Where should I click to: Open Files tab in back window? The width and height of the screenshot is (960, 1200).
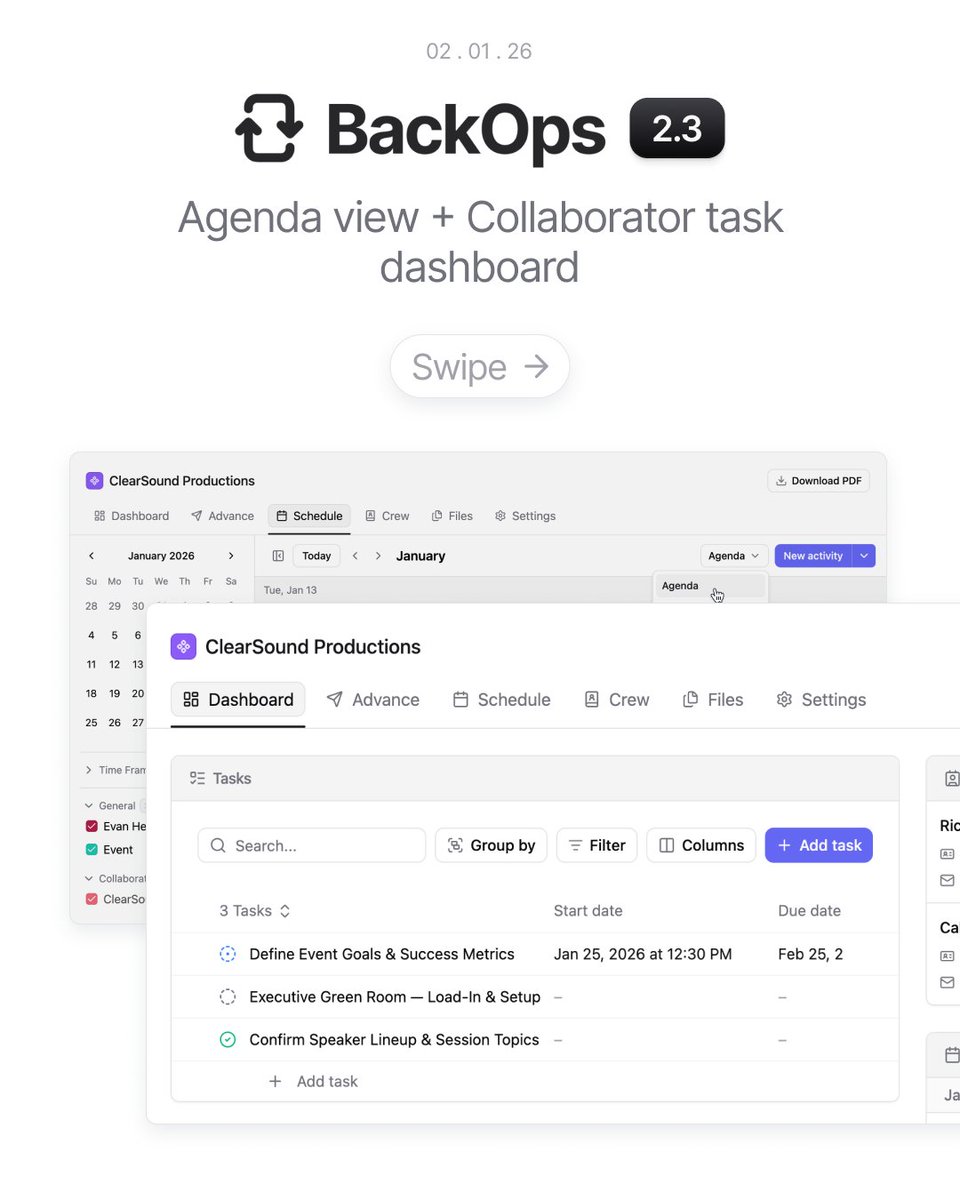pyautogui.click(x=452, y=516)
